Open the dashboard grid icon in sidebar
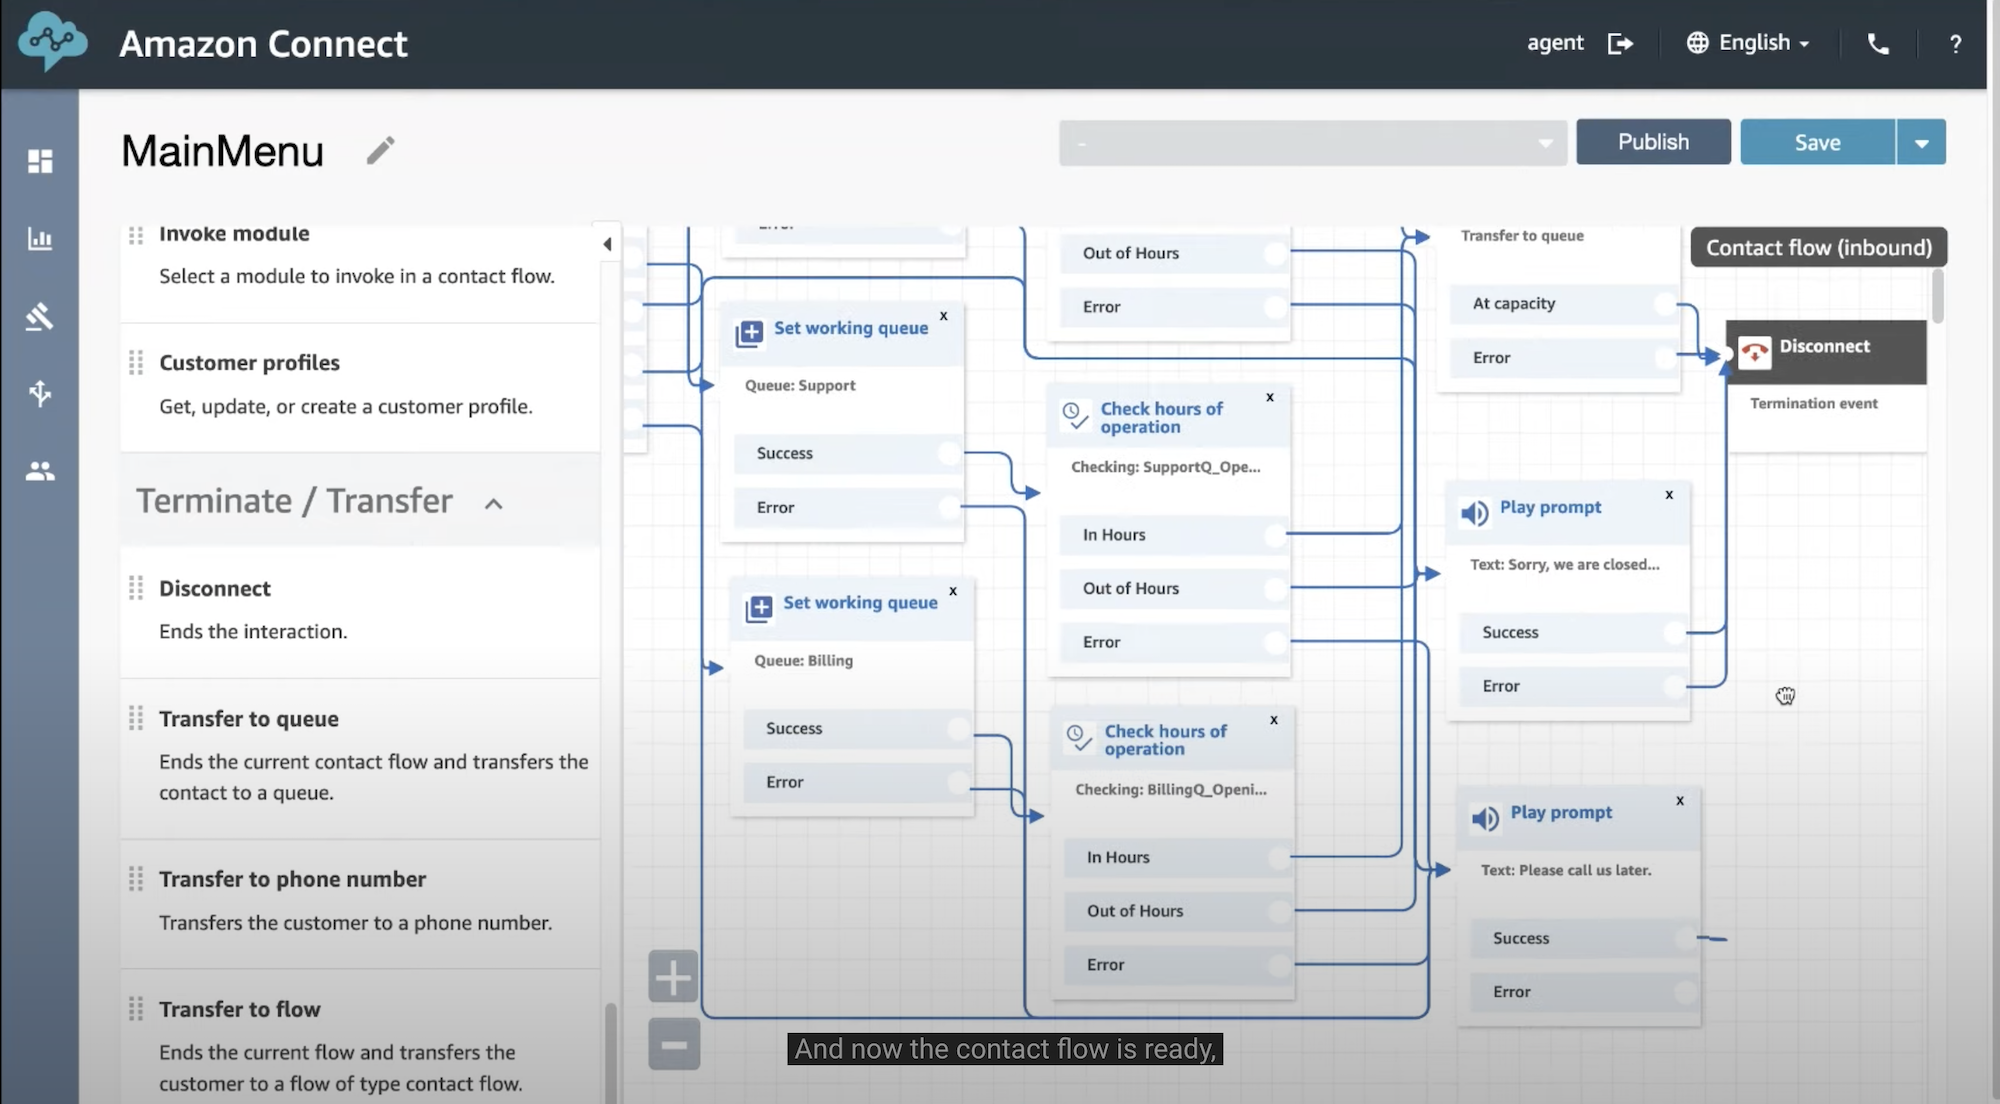This screenshot has width=2000, height=1104. (40, 161)
